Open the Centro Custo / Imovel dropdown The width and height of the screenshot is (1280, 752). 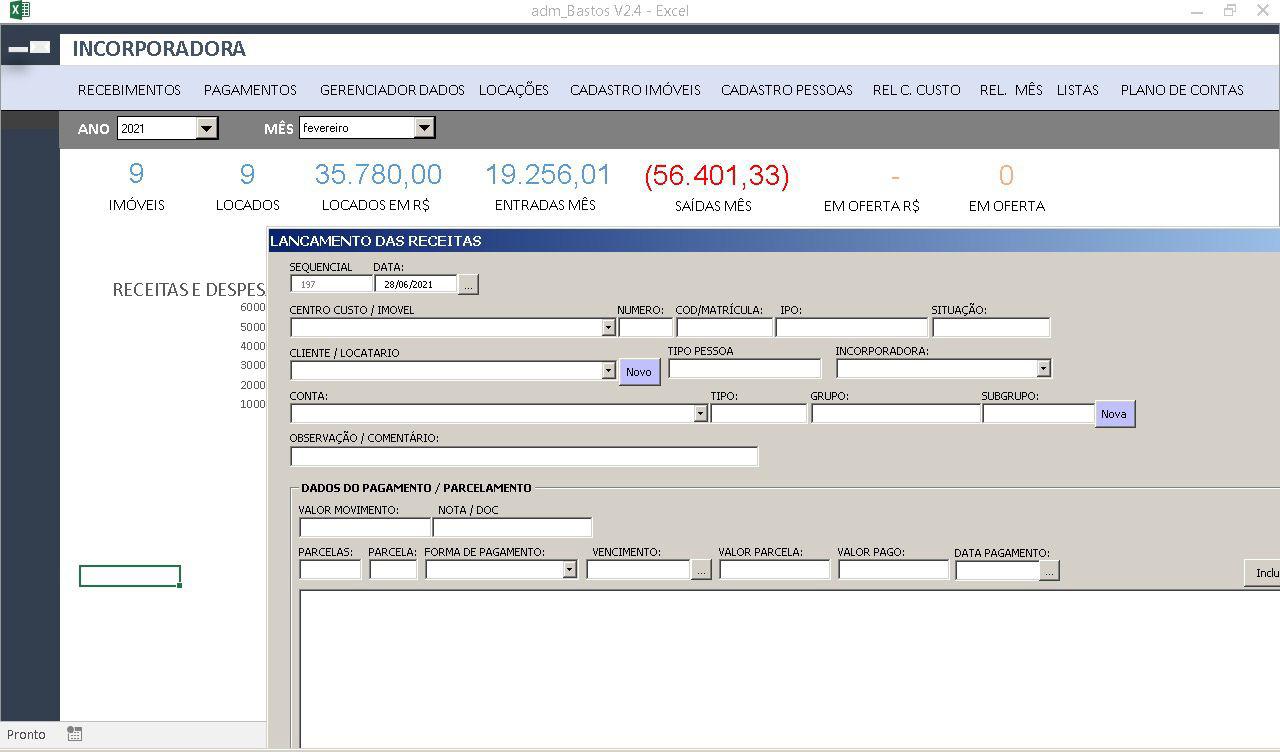click(x=608, y=328)
